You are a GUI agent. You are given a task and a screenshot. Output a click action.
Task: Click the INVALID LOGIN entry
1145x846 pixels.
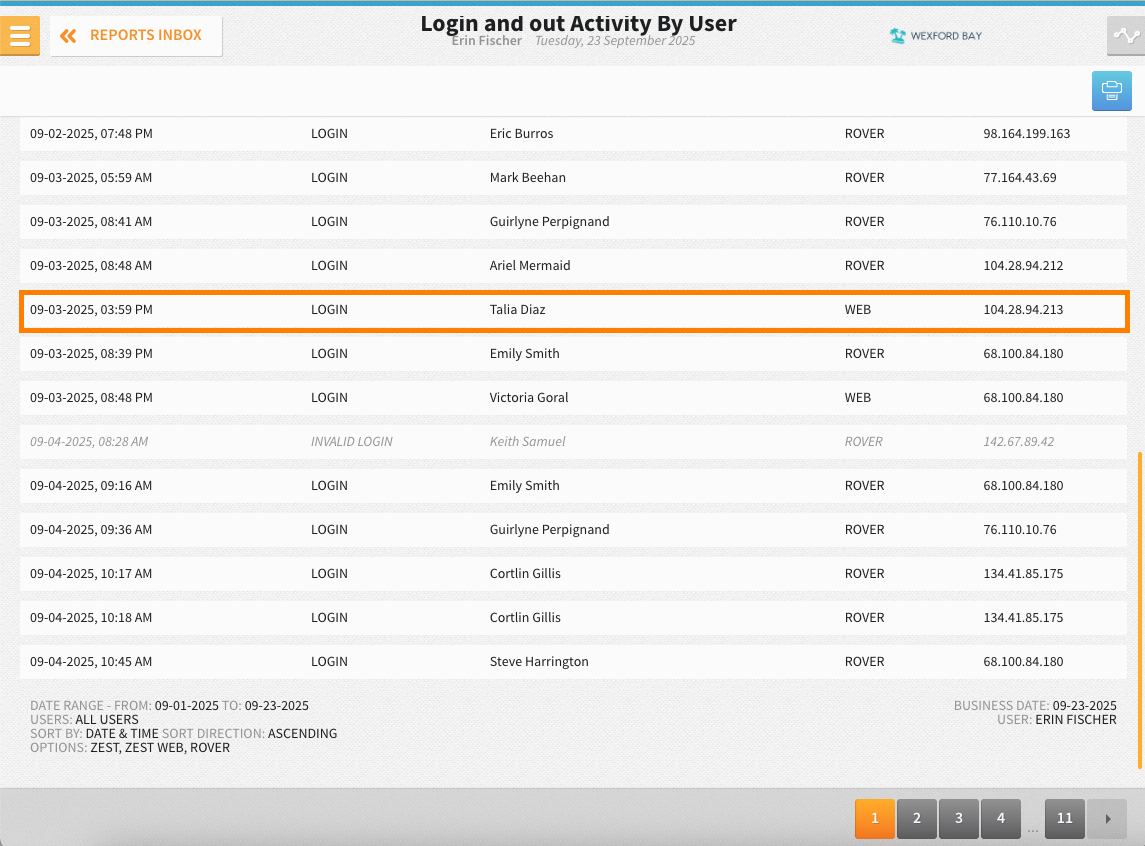coord(351,442)
